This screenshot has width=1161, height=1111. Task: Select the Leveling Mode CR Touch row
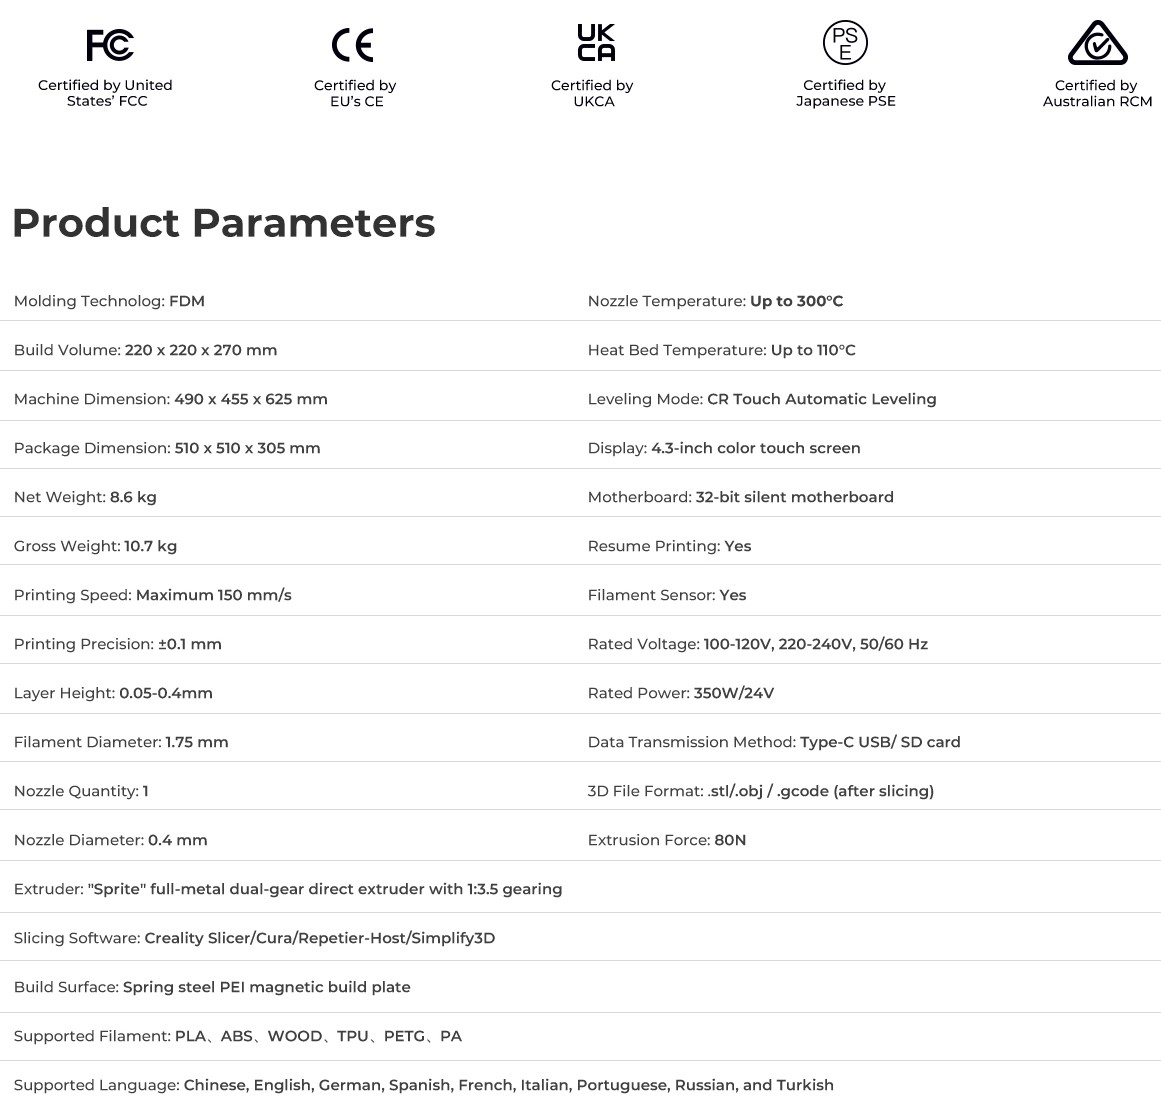coord(762,399)
